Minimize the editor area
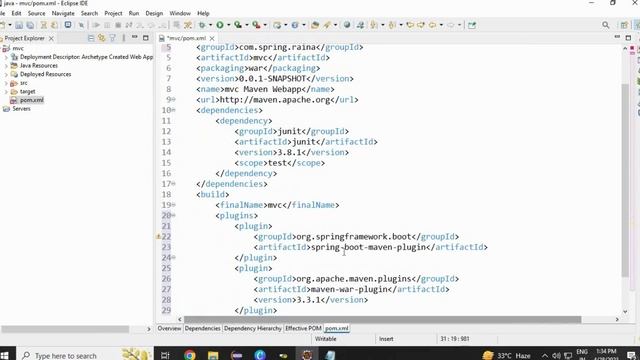 (x=617, y=37)
